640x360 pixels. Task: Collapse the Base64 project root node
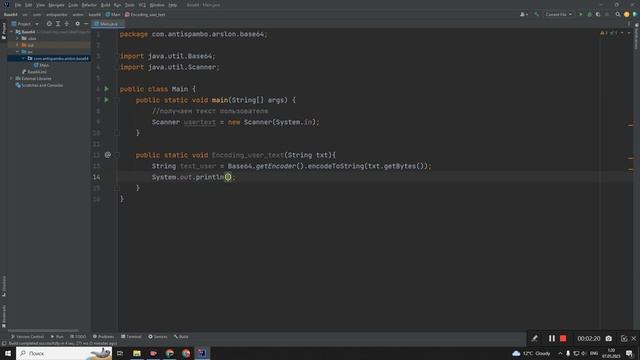11,31
